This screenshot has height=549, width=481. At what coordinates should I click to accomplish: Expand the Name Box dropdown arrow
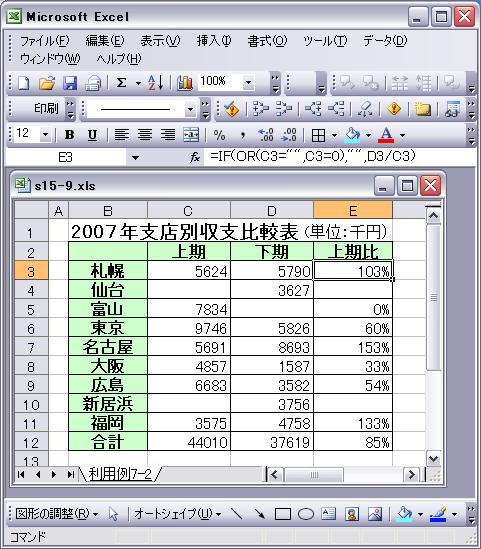click(x=135, y=158)
